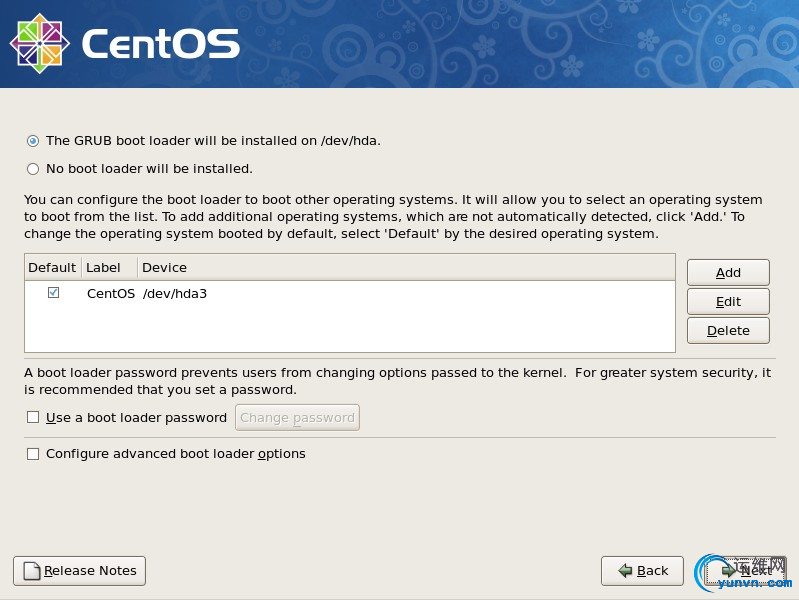799x600 pixels.
Task: Check 'Configure advanced boot loader options'
Action: click(33, 454)
